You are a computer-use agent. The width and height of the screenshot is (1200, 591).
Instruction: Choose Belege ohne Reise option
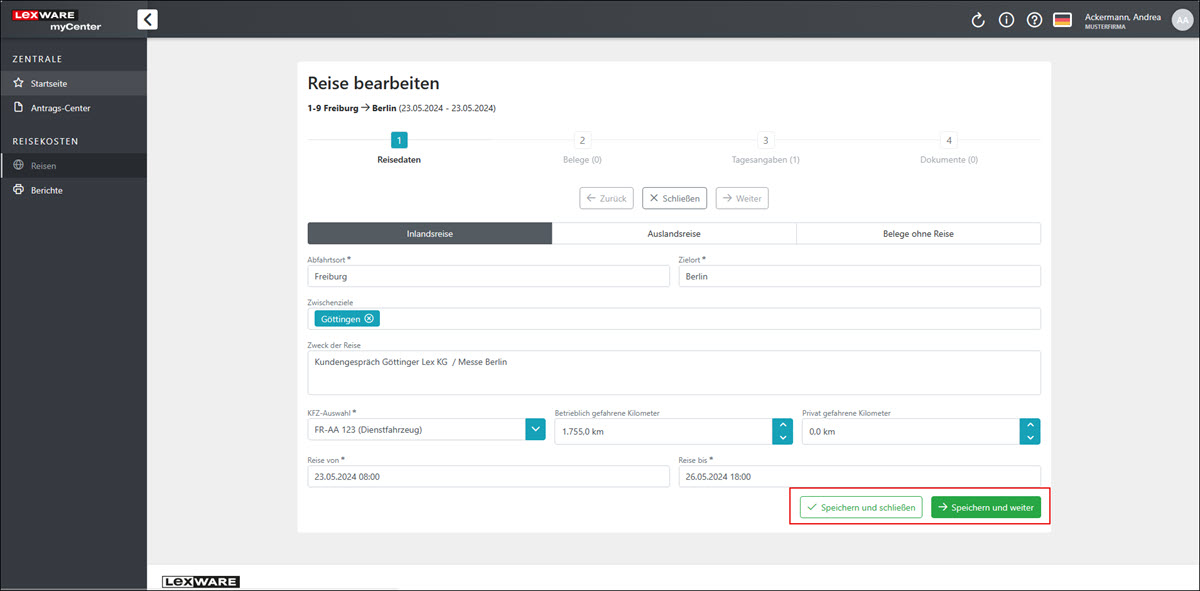(x=918, y=233)
